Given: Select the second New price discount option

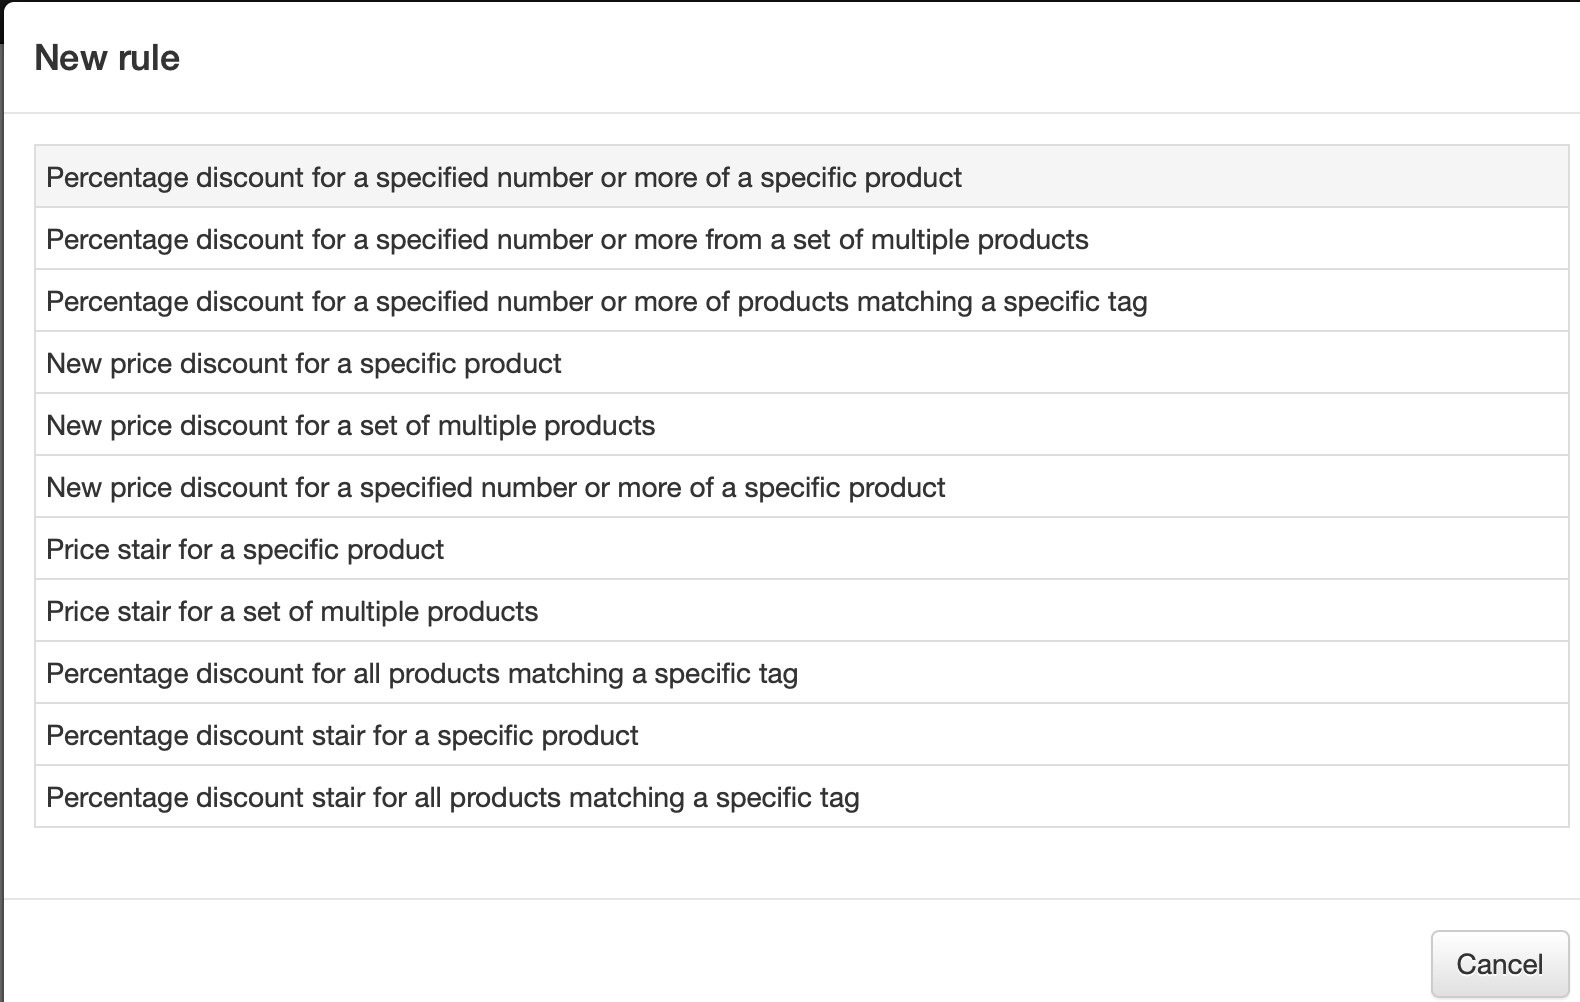Looking at the screenshot, I should click(350, 426).
